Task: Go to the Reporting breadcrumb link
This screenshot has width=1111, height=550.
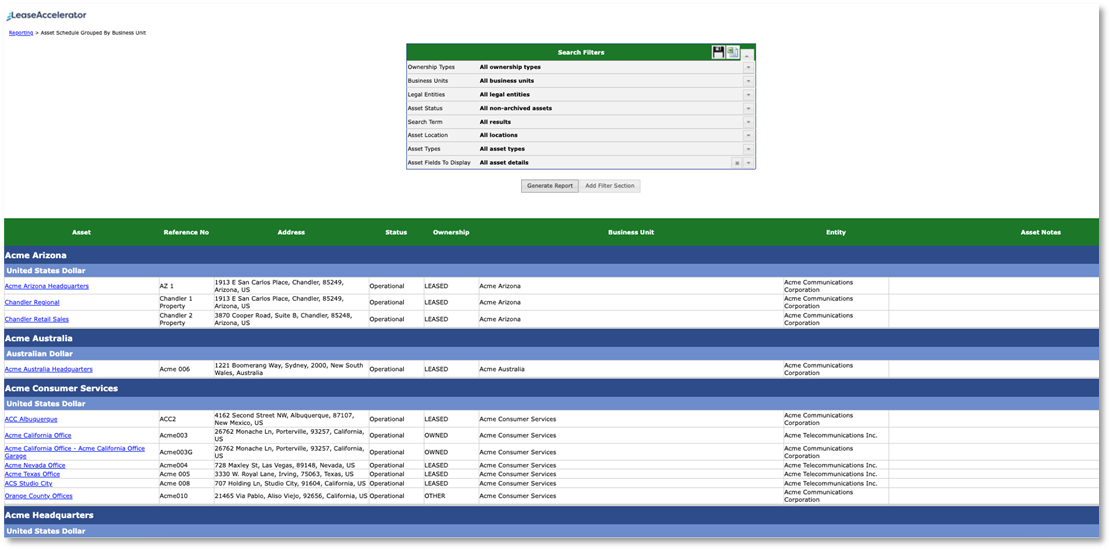Action: 21,33
